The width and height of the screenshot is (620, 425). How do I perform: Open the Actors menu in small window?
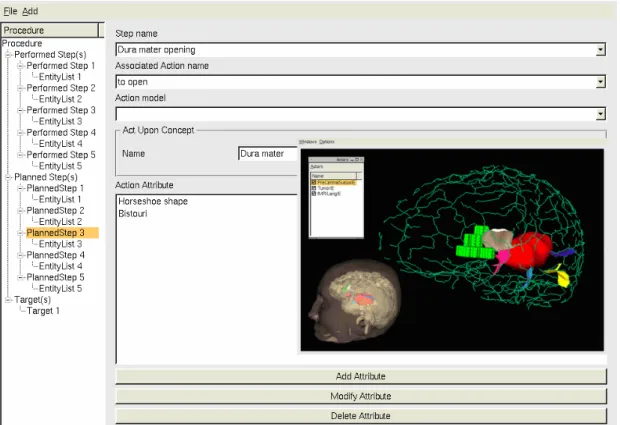pos(316,166)
